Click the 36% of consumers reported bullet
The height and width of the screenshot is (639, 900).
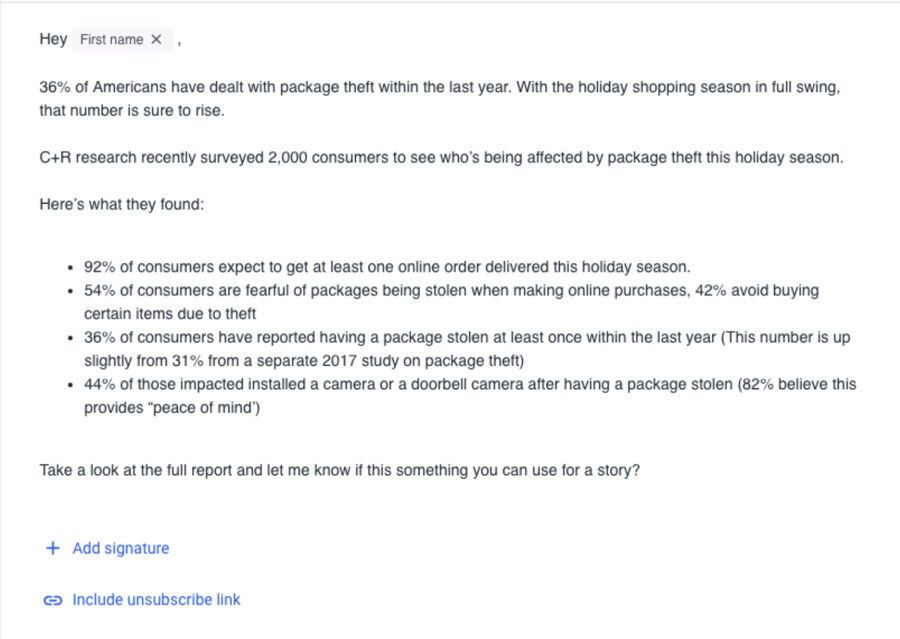click(467, 349)
